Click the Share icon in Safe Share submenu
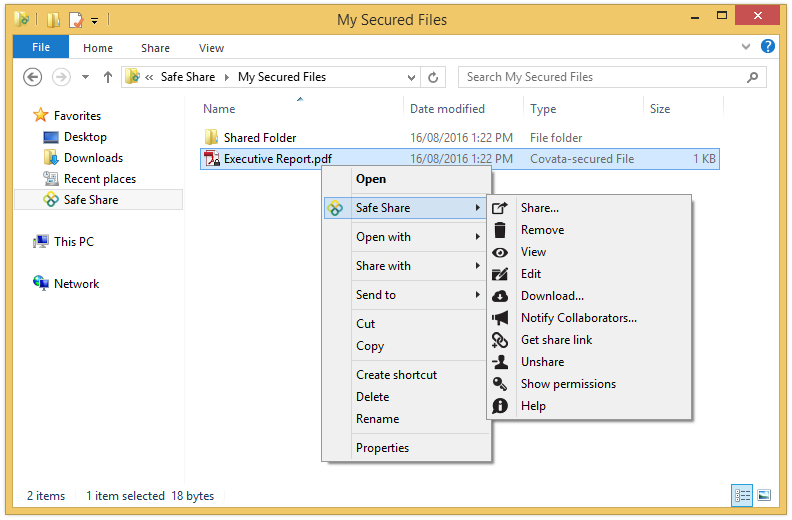The image size is (792, 520). [x=501, y=208]
